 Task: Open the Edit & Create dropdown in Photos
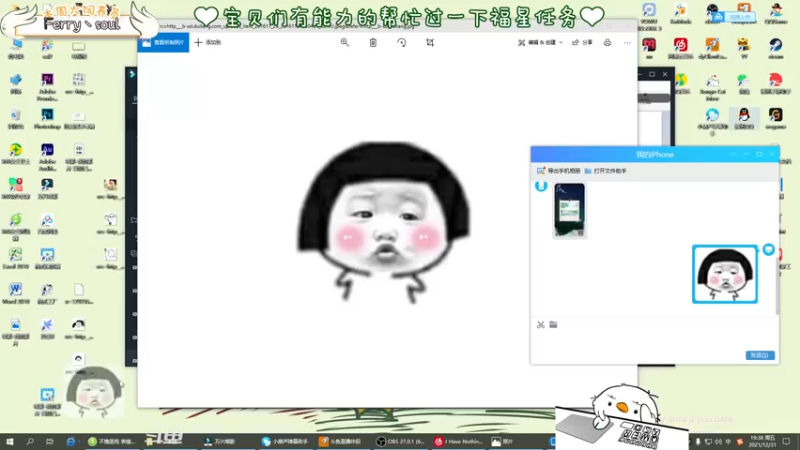coord(540,42)
